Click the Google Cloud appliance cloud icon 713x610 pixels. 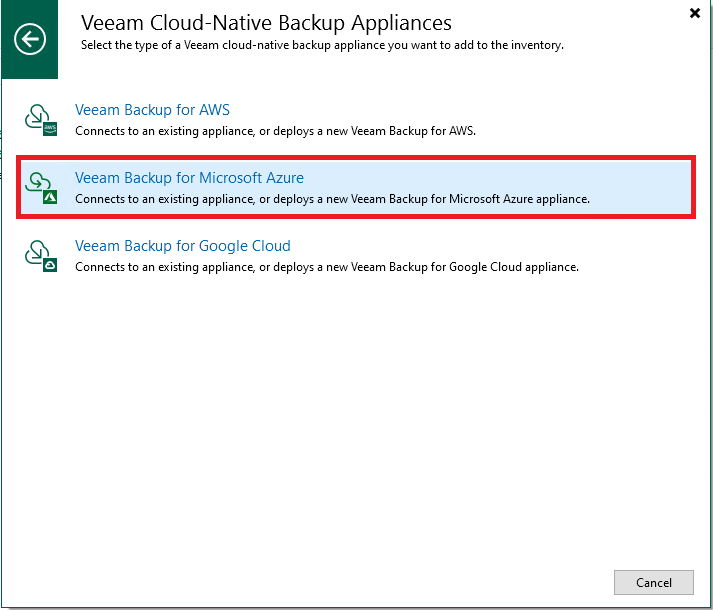coord(41,256)
